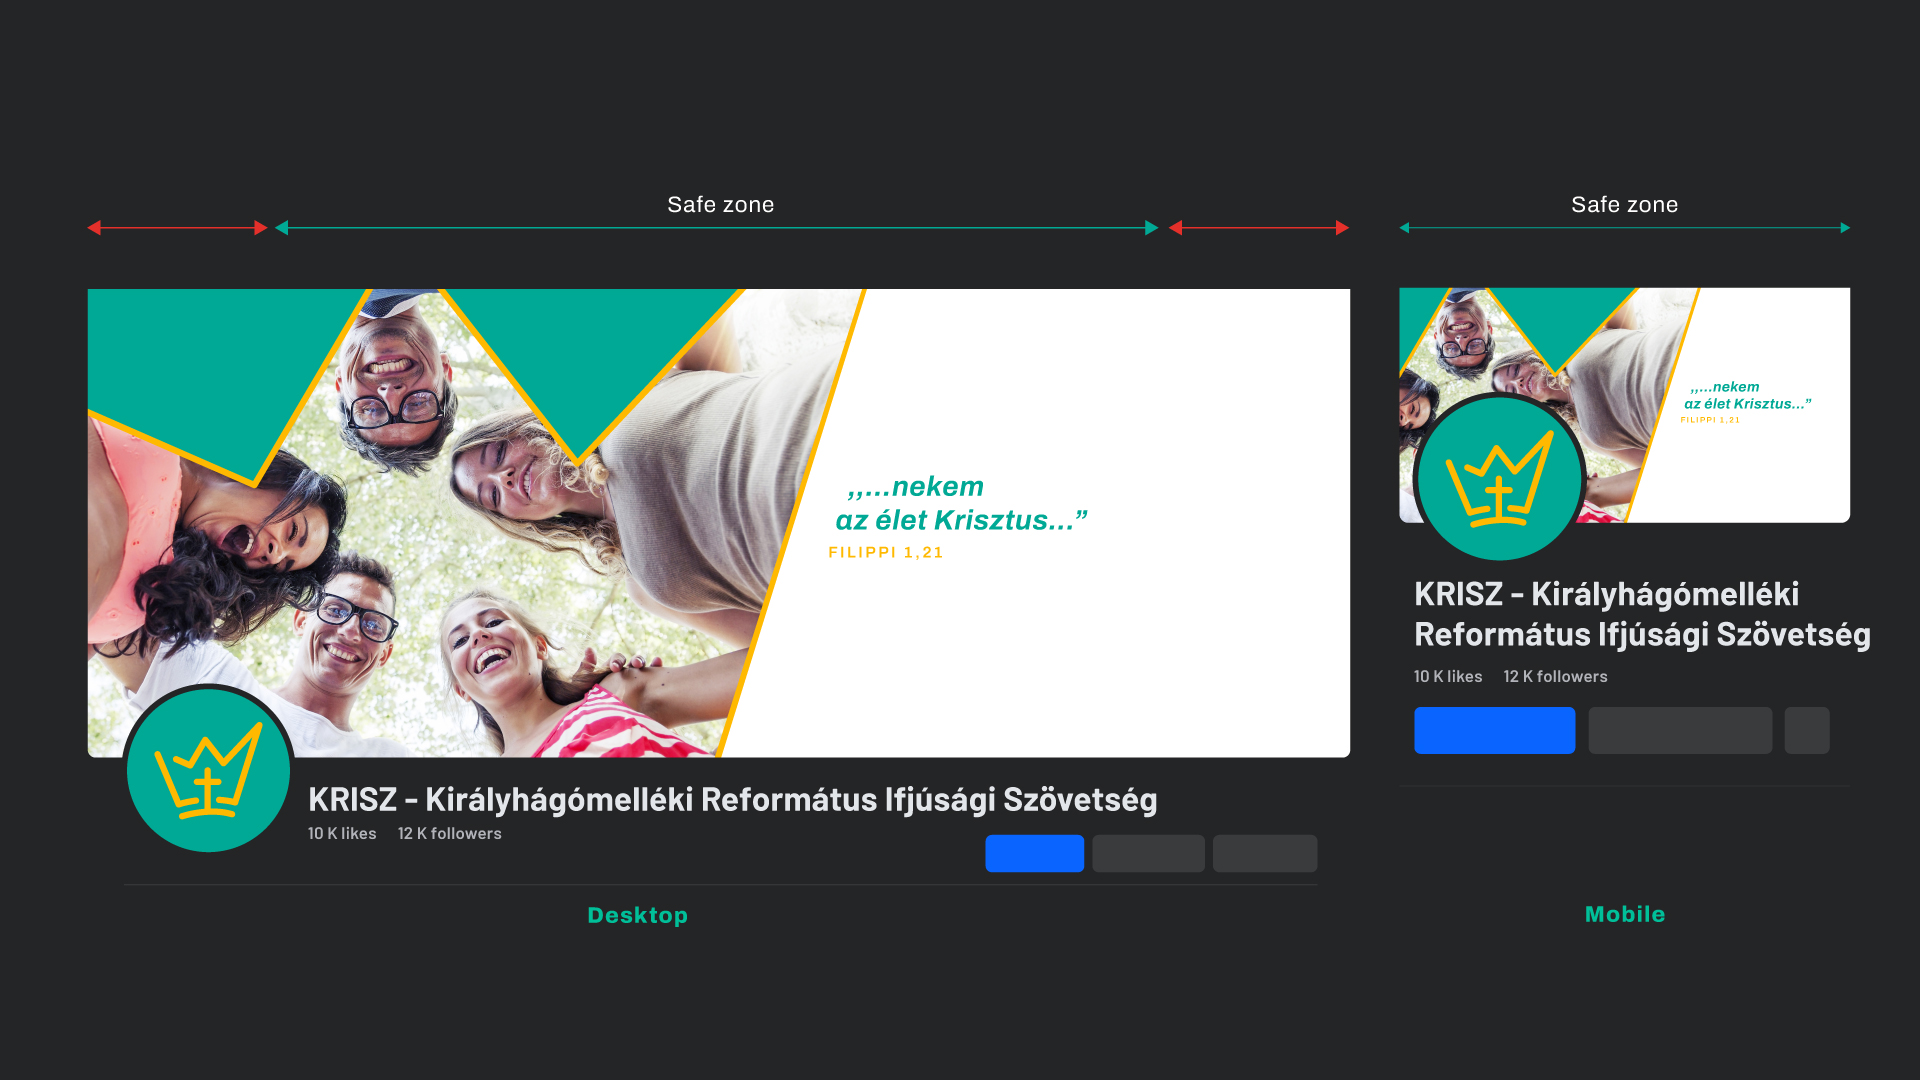Image resolution: width=1920 pixels, height=1080 pixels.
Task: Click the wide gray button in Mobile mockup
Action: coord(1680,730)
